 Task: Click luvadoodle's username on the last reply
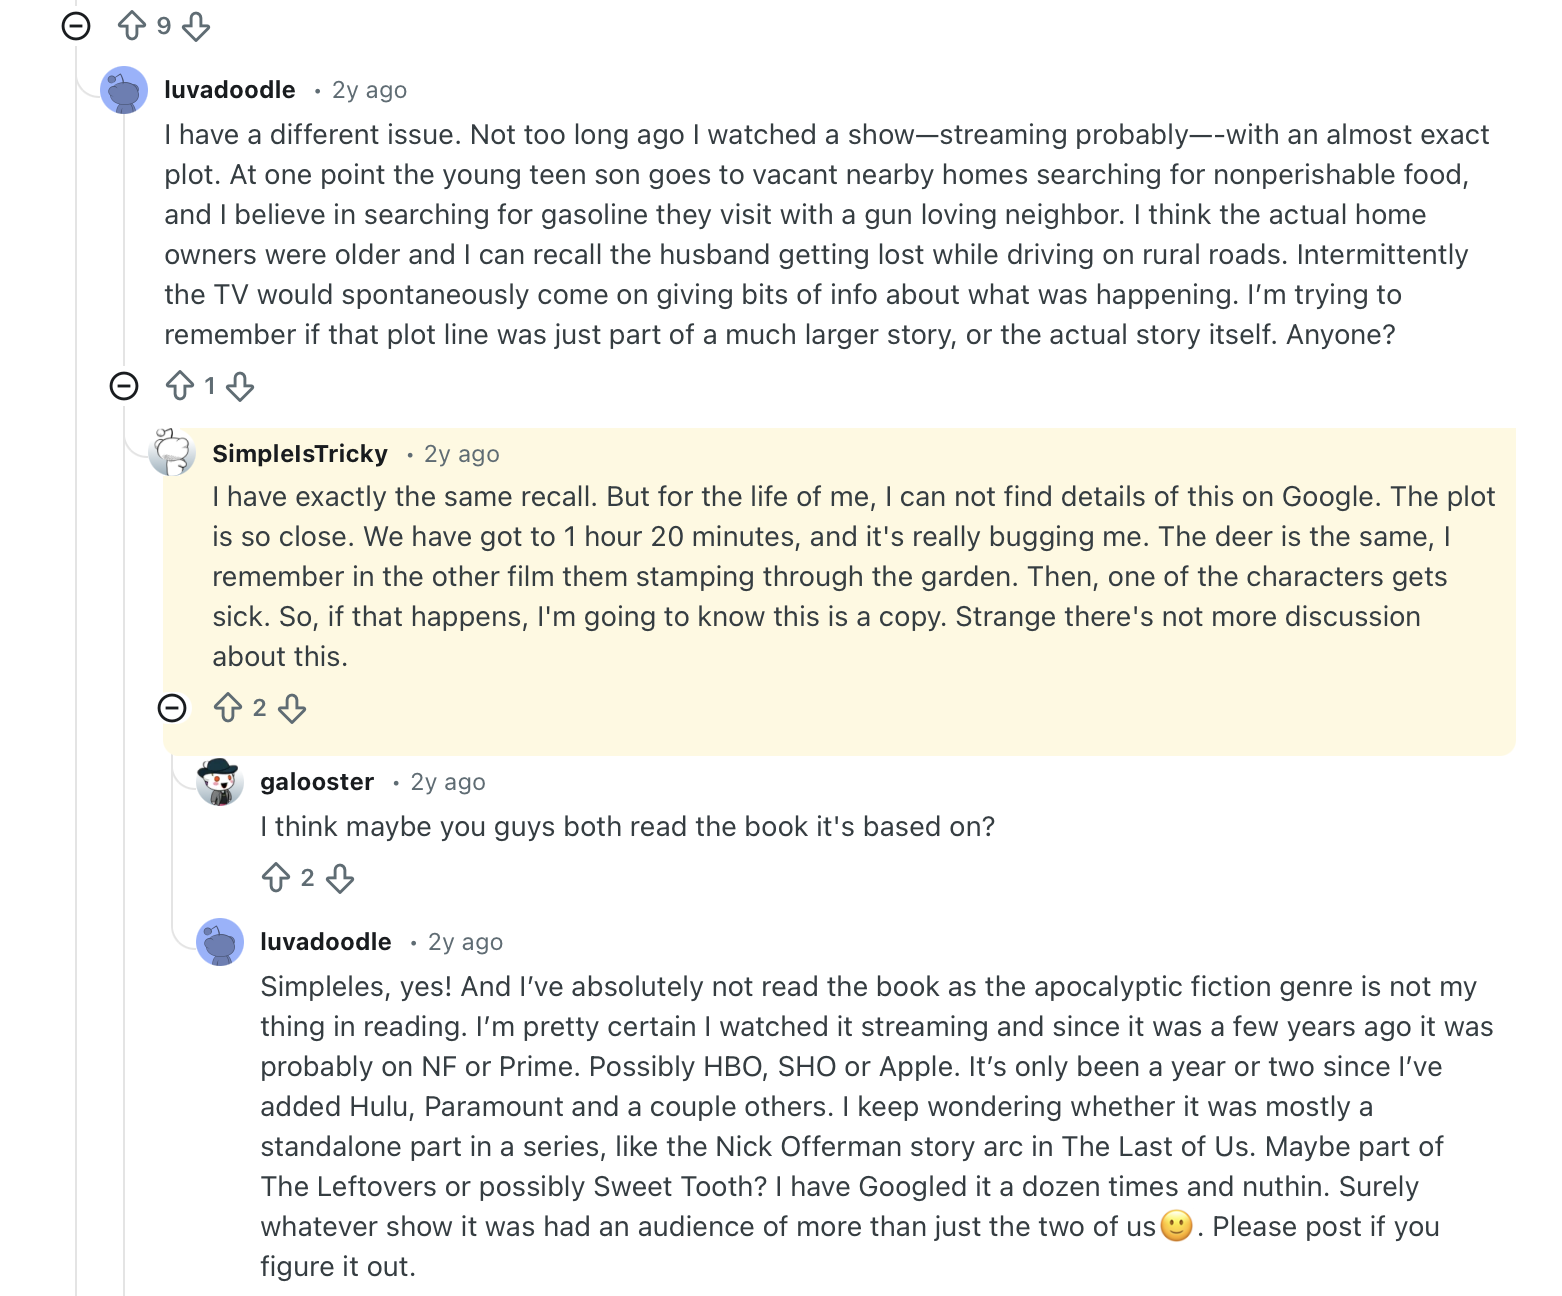pyautogui.click(x=326, y=942)
